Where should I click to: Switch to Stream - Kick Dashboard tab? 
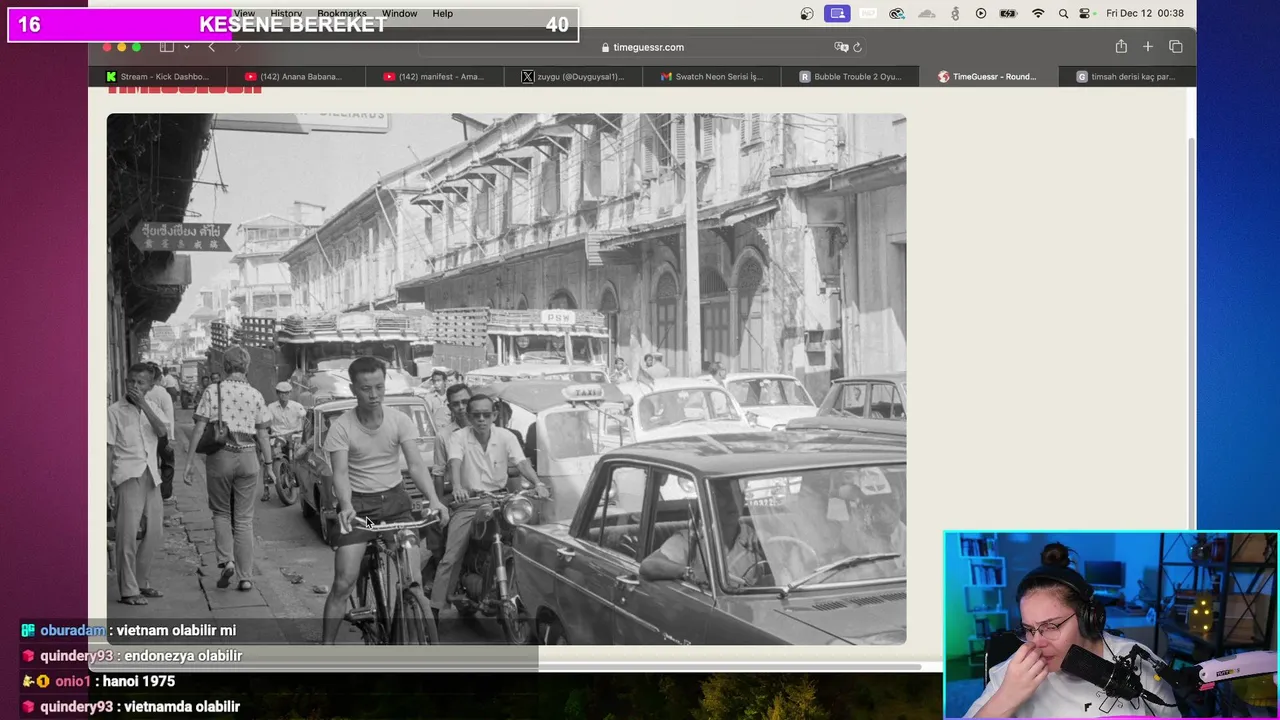[159, 76]
